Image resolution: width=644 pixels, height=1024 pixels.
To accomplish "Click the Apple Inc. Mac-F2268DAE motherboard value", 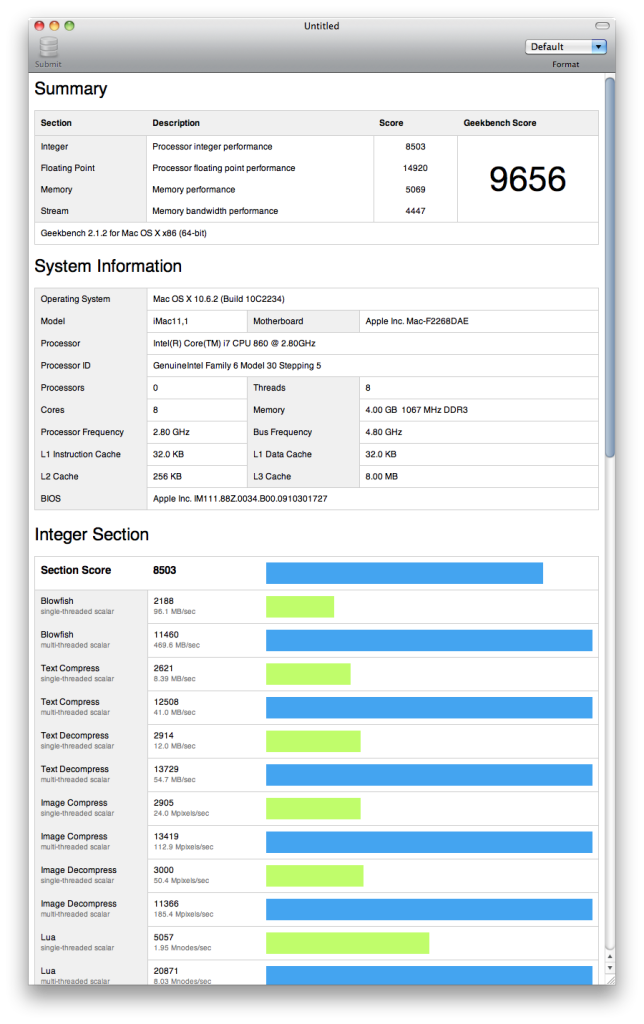I will click(x=417, y=321).
